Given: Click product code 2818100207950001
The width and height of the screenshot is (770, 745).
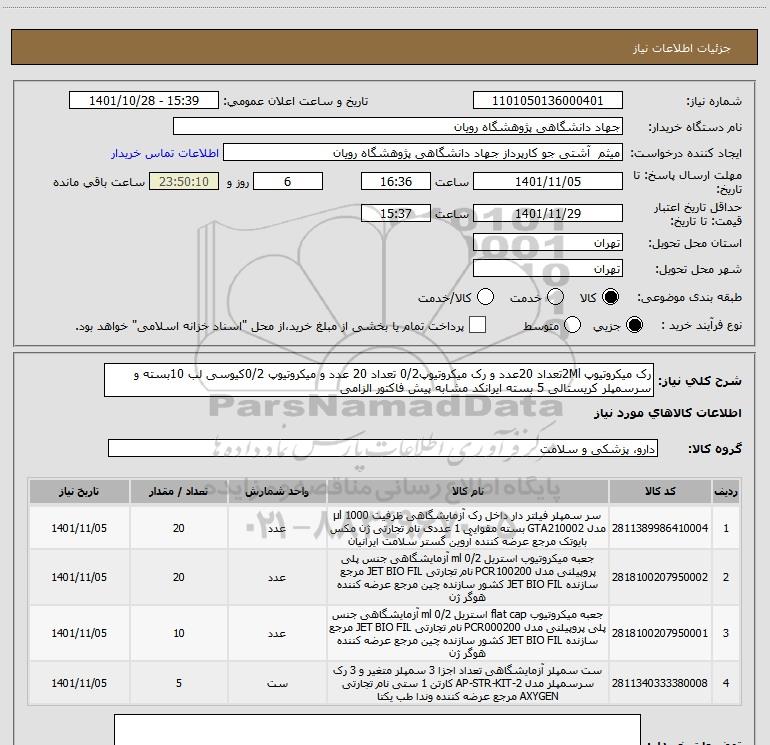Looking at the screenshot, I should click(660, 633).
